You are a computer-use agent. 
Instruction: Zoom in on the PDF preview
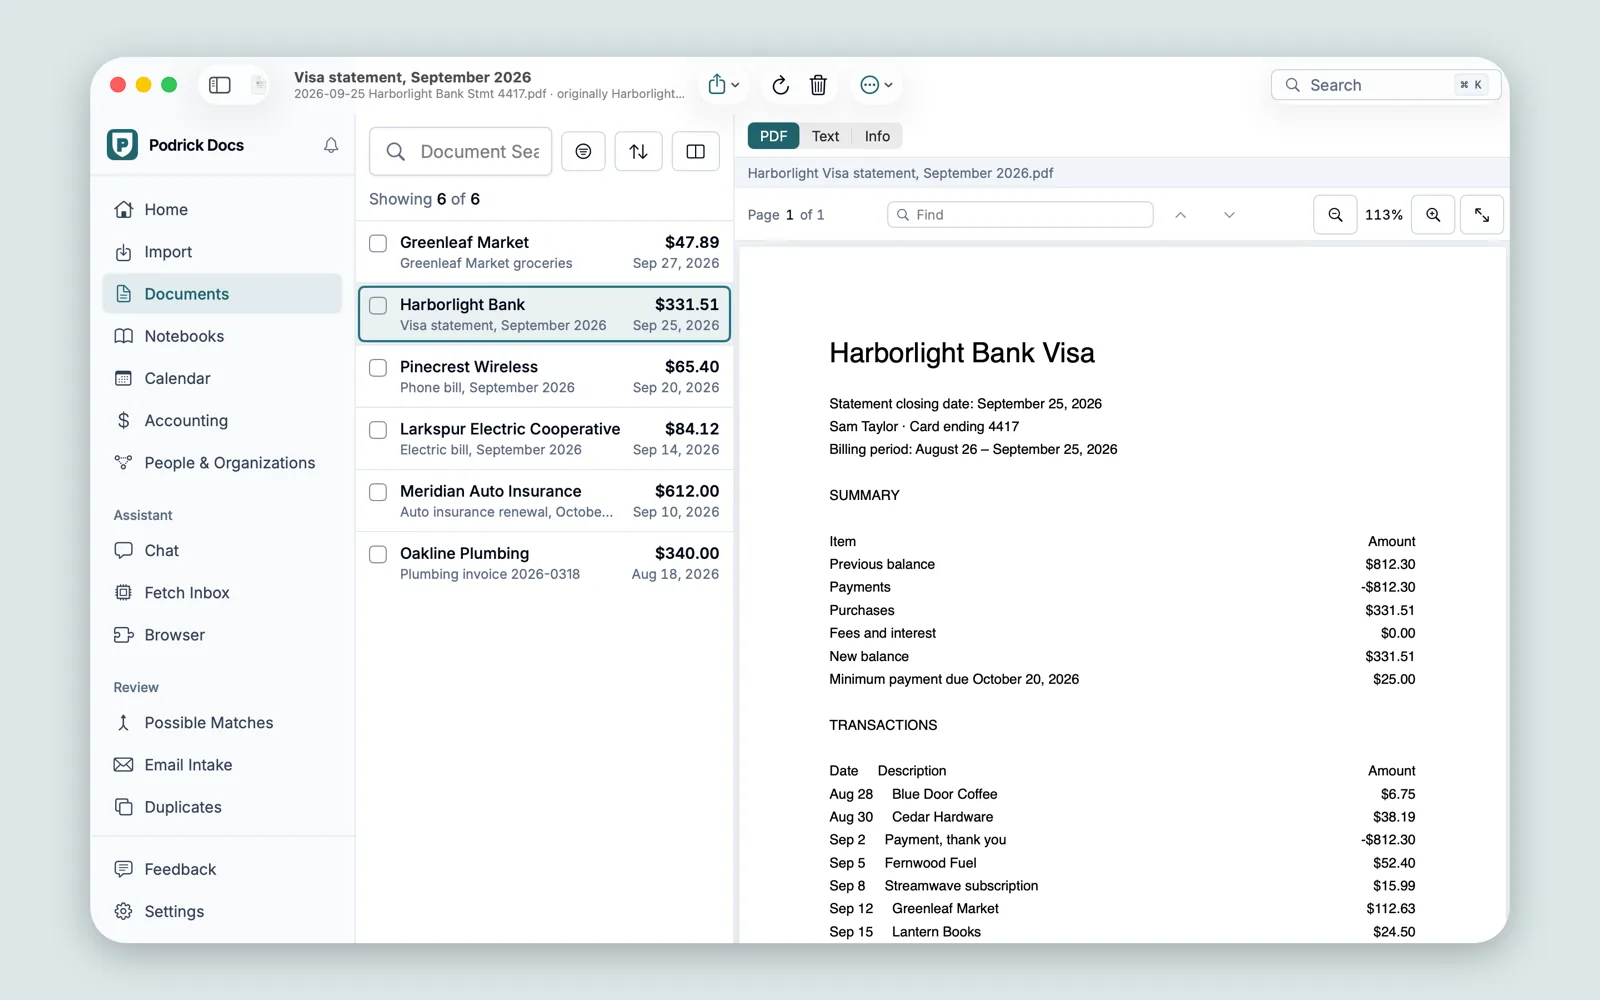[x=1433, y=215]
